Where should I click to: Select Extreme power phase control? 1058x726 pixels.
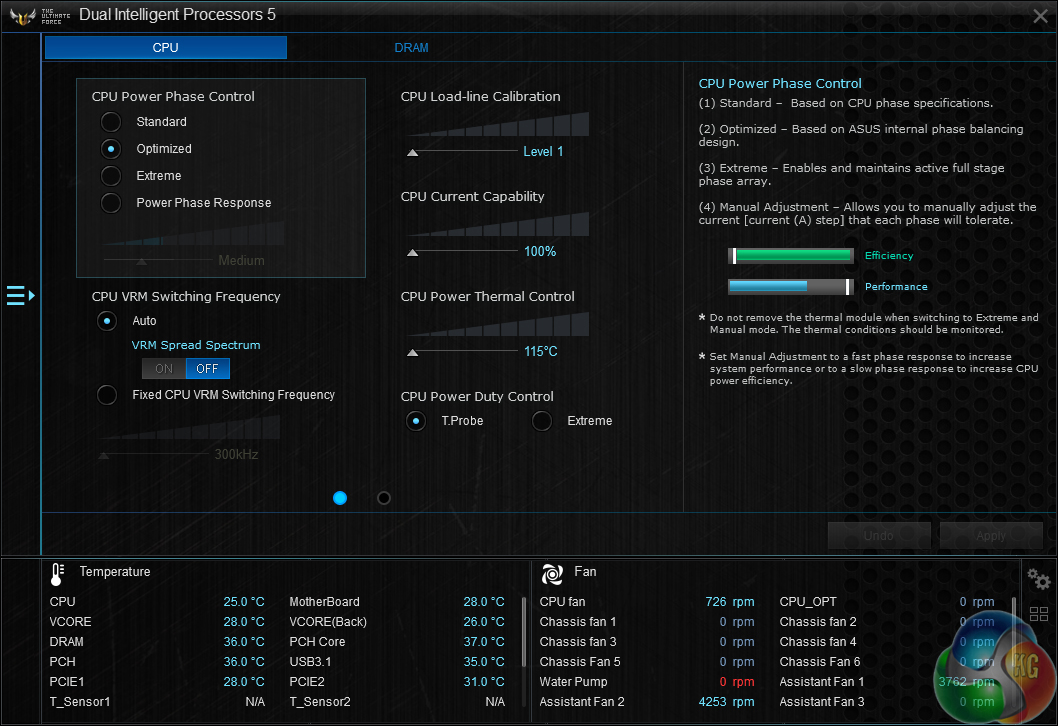[111, 176]
